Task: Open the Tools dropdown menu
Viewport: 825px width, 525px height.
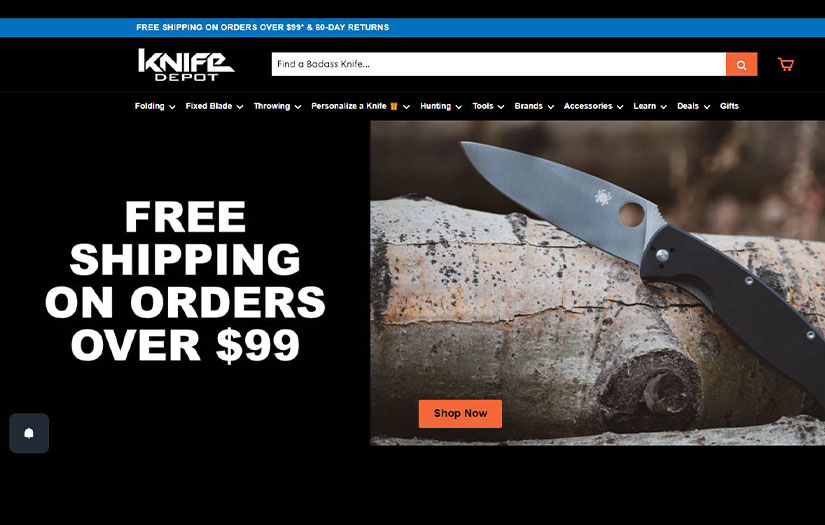Action: [488, 106]
